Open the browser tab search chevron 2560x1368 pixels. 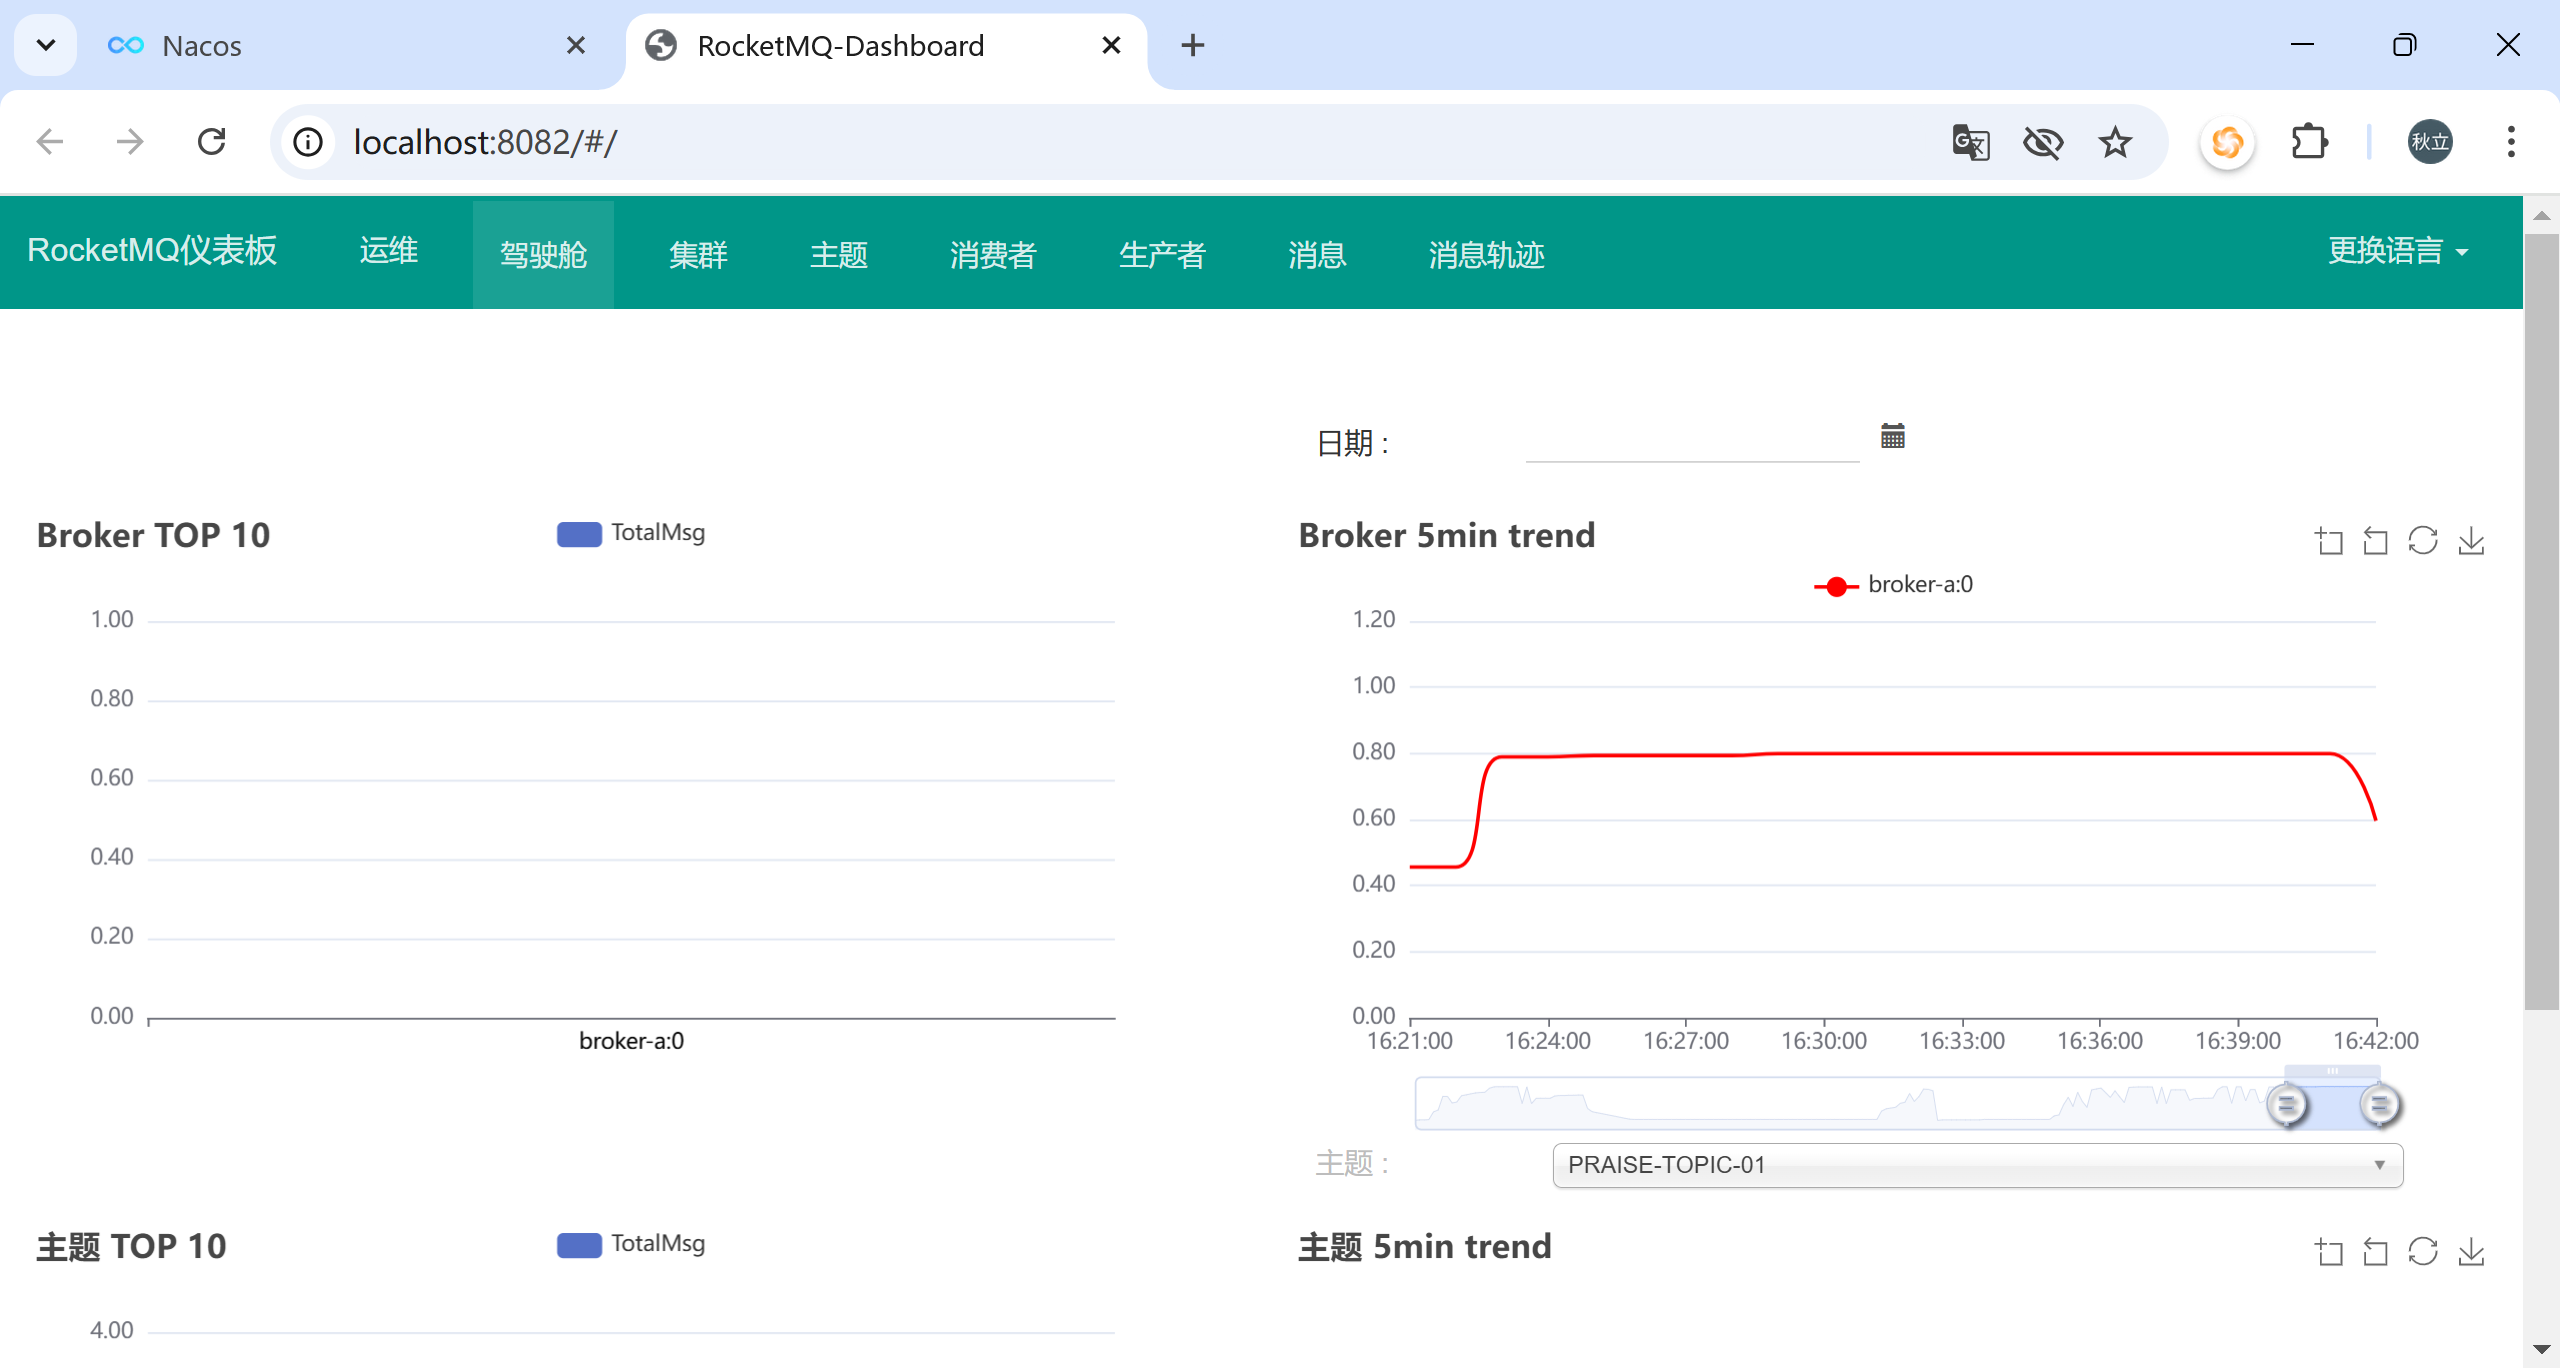click(x=46, y=45)
